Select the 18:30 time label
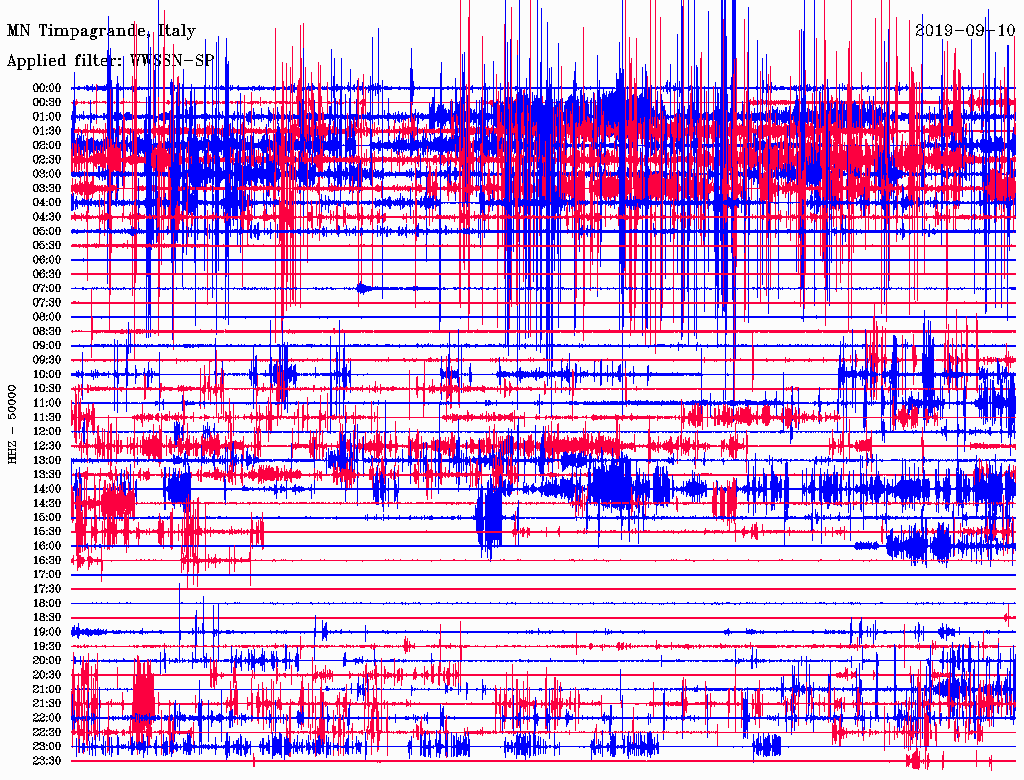The image size is (1024, 780). 47,617
